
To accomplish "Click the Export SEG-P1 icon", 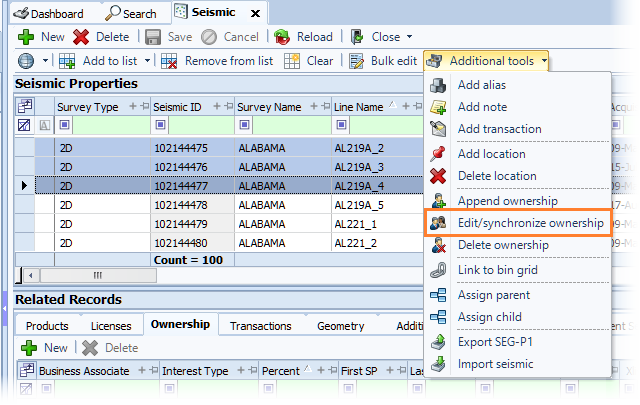I will pyautogui.click(x=438, y=342).
